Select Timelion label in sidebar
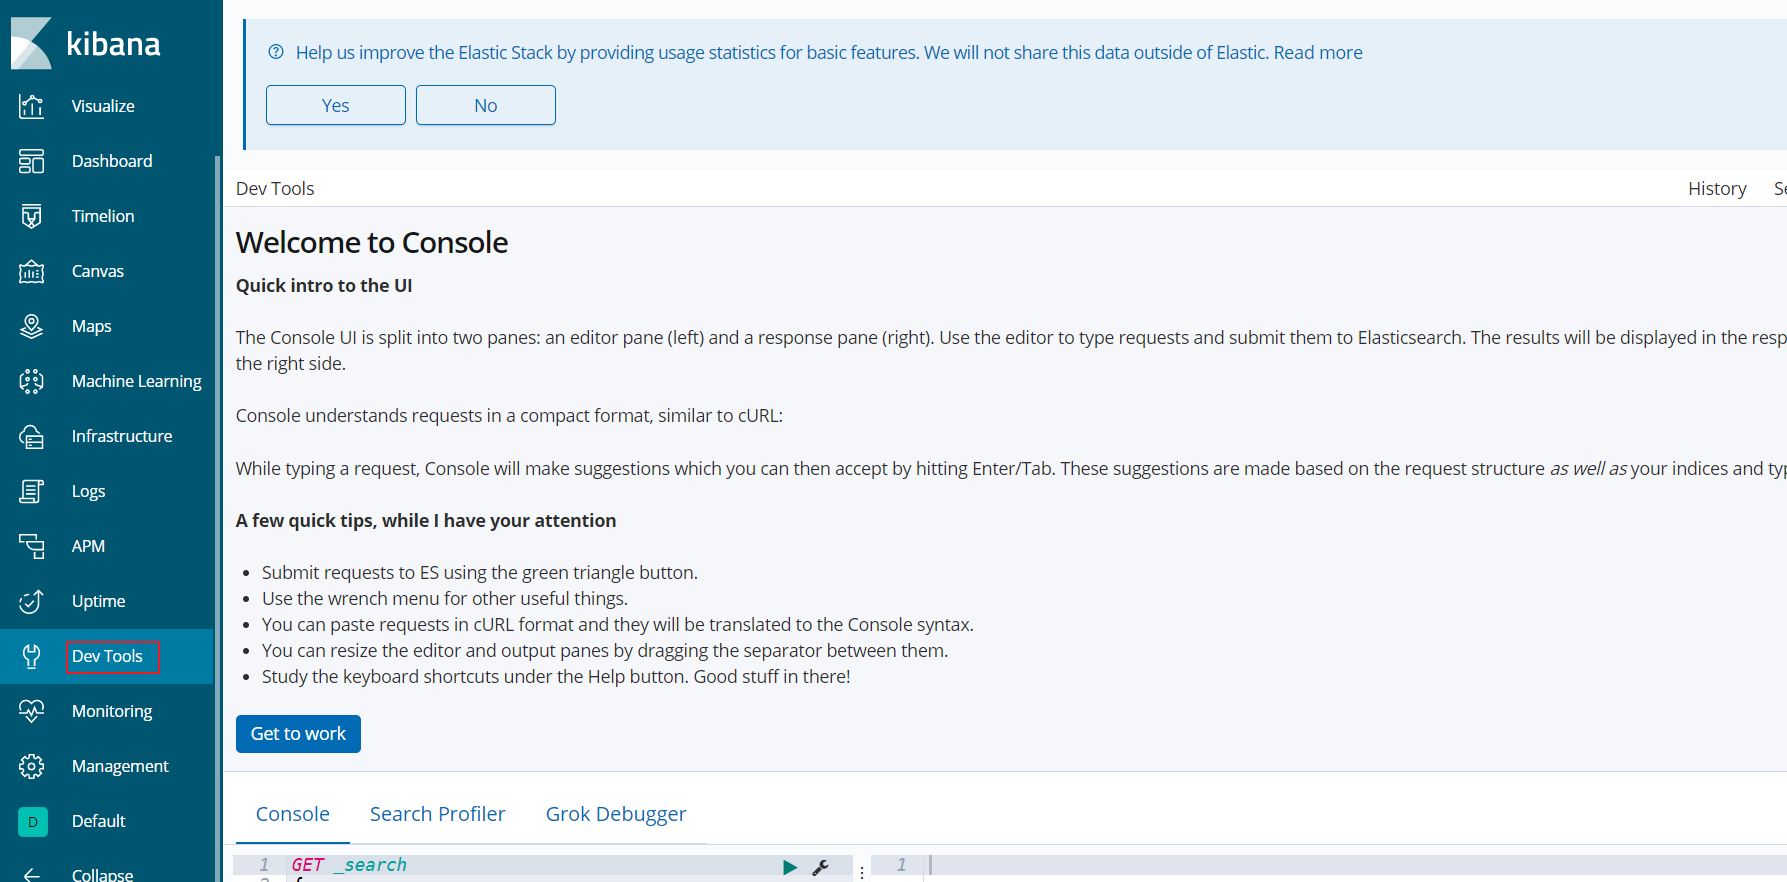Screen dimensions: 1787x882 pos(103,216)
